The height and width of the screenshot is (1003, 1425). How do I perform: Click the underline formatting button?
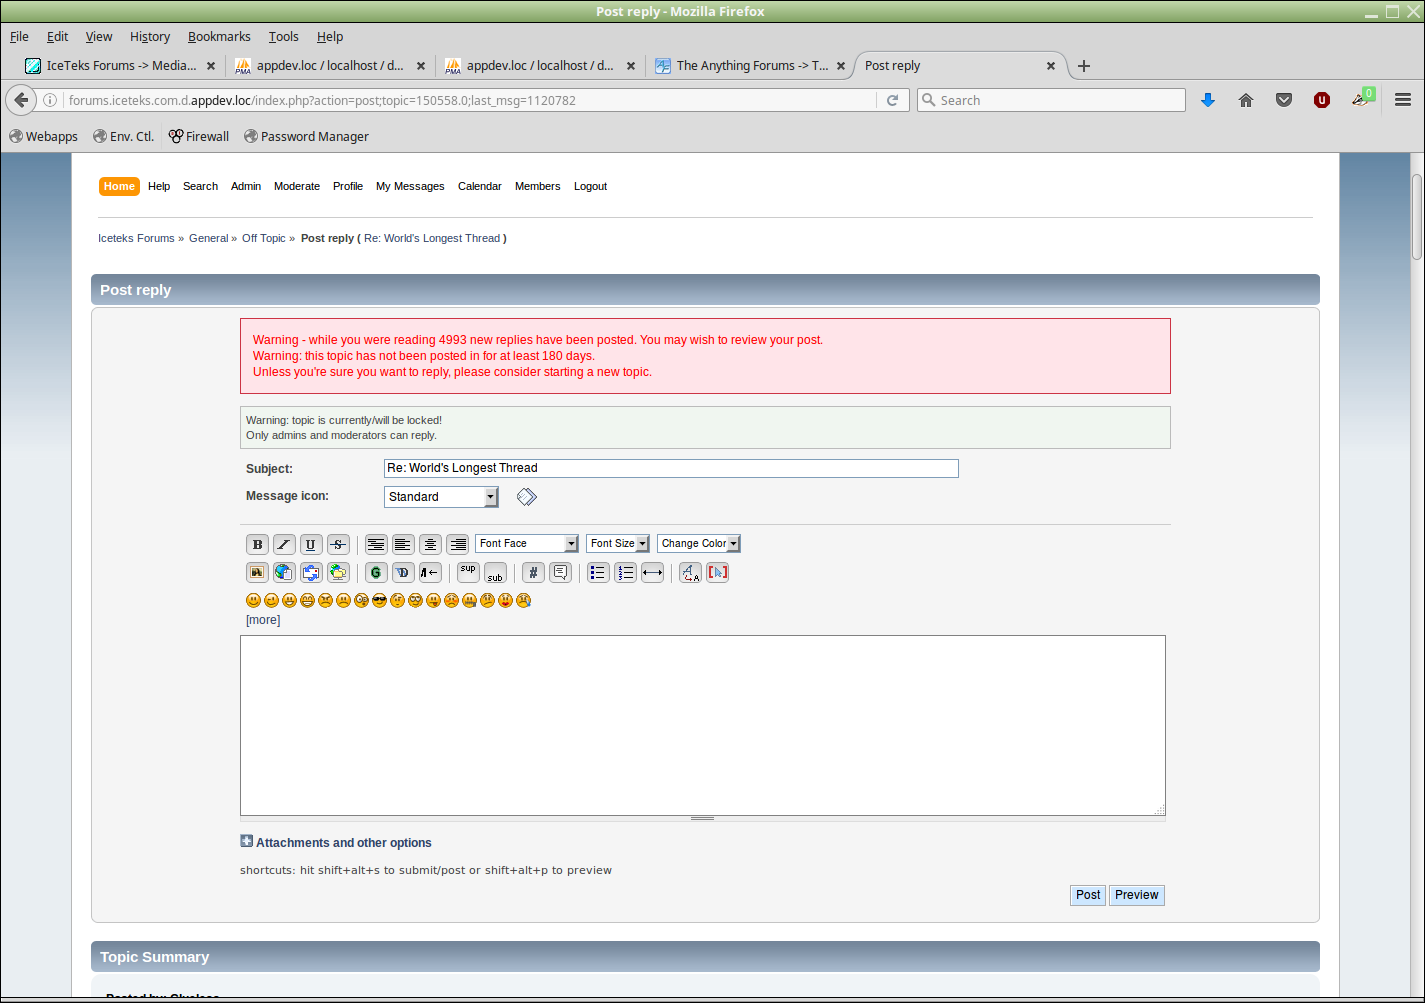point(311,544)
